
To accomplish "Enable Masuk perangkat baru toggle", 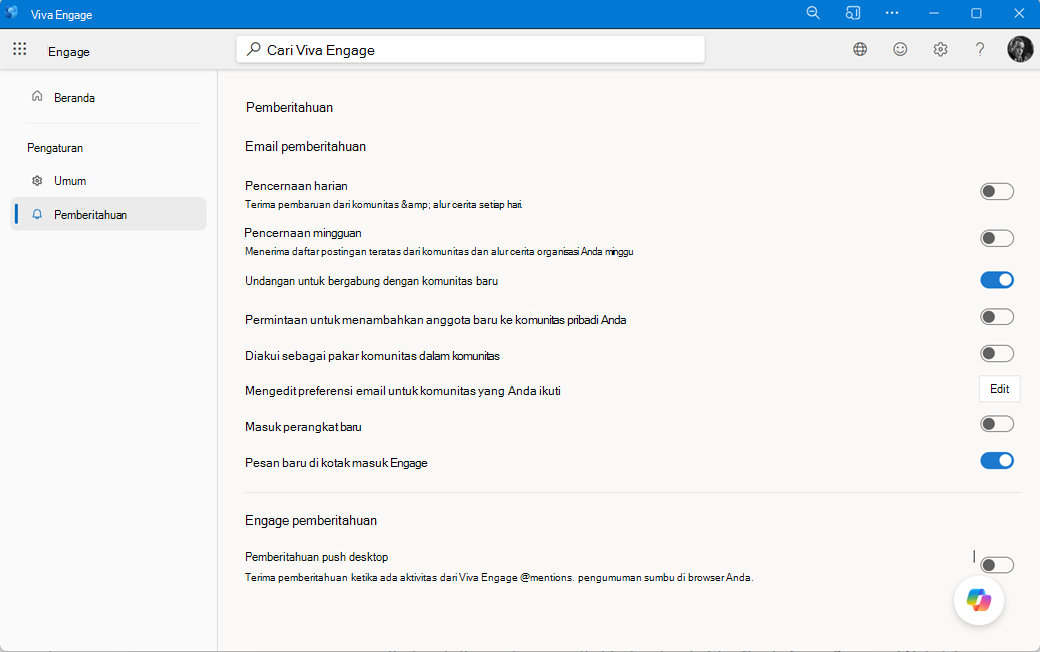I will coord(997,424).
